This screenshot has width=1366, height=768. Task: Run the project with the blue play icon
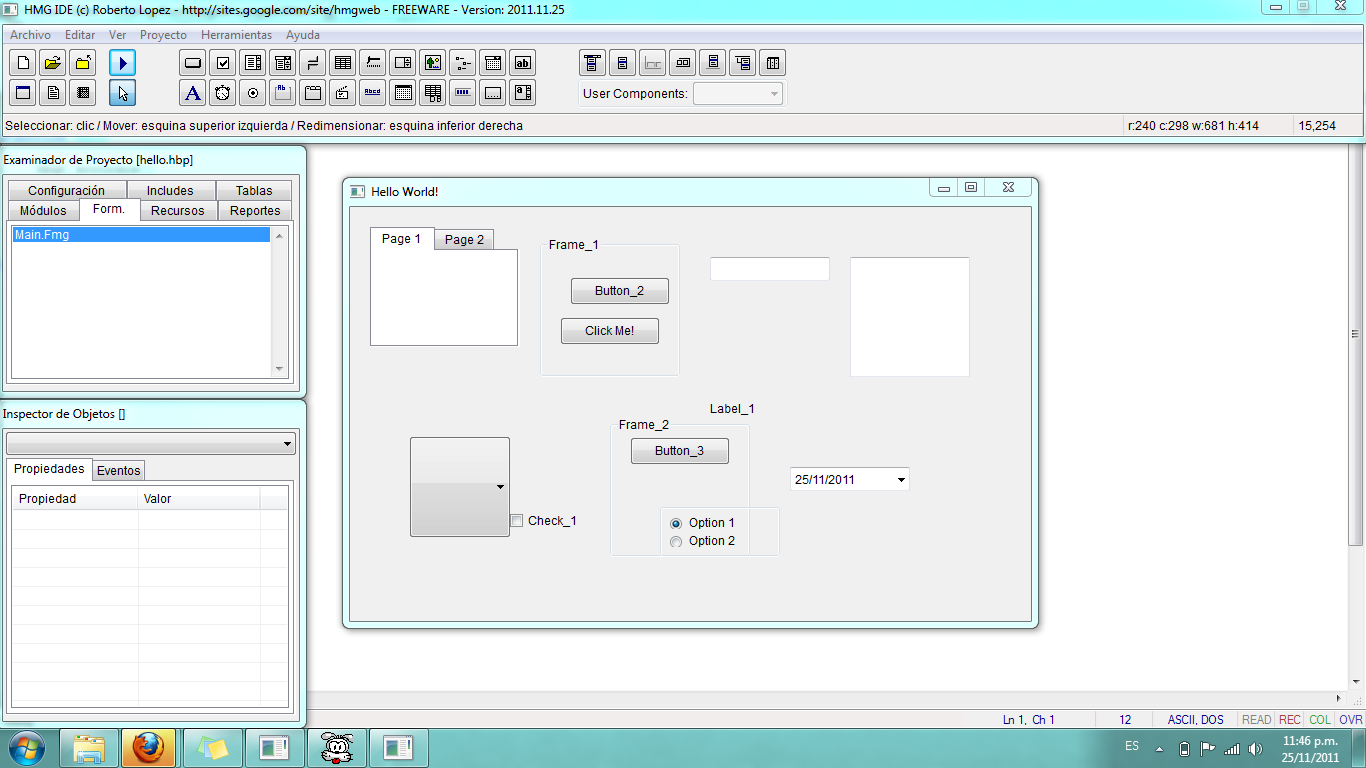point(123,62)
